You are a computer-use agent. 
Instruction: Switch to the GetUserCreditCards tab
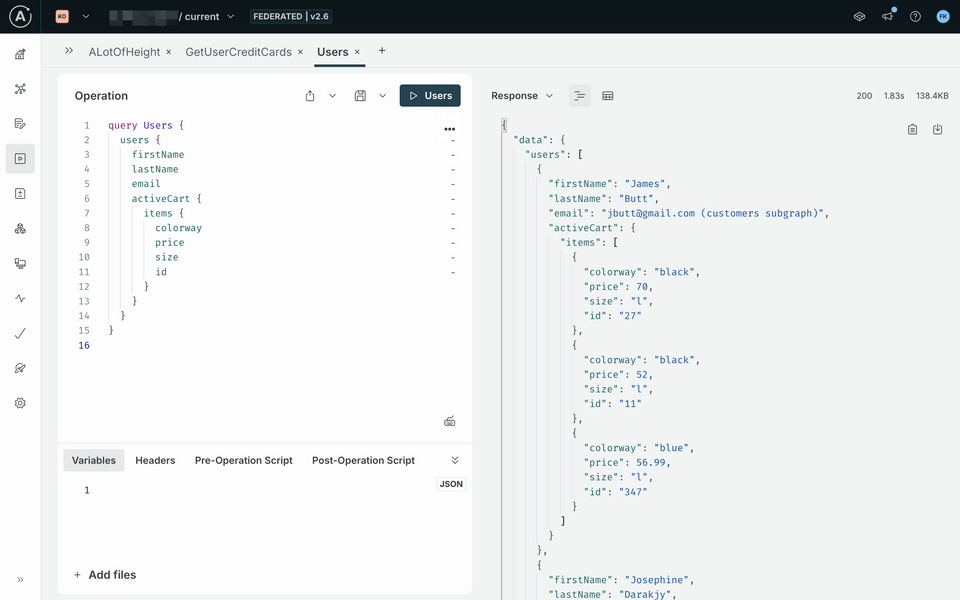tap(238, 52)
